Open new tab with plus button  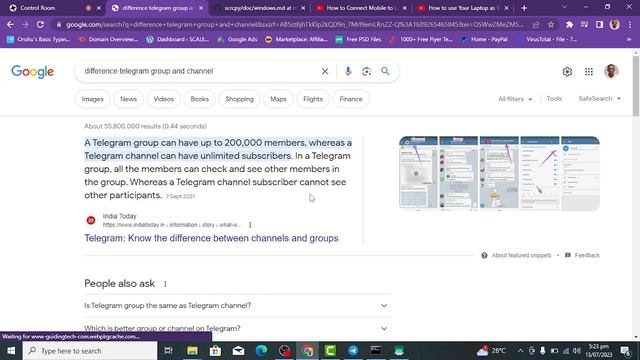524,8
